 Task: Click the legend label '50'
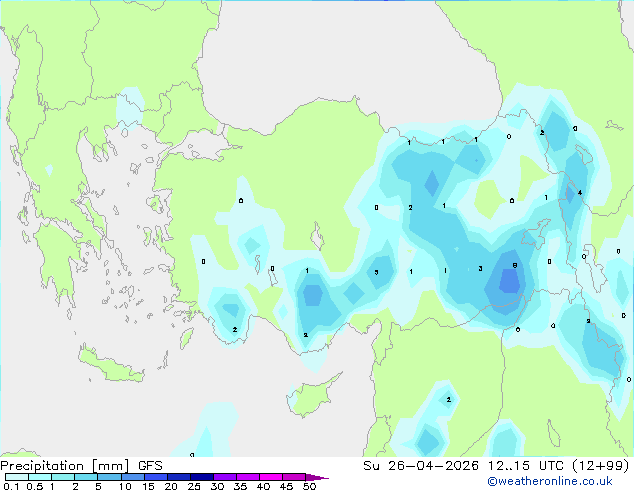coord(309,486)
